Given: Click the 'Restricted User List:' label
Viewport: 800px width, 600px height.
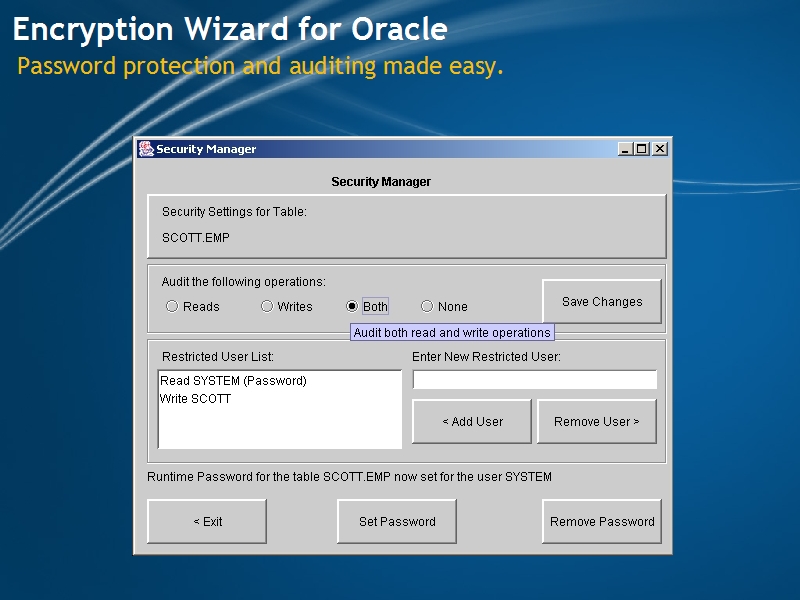Looking at the screenshot, I should pyautogui.click(x=218, y=357).
